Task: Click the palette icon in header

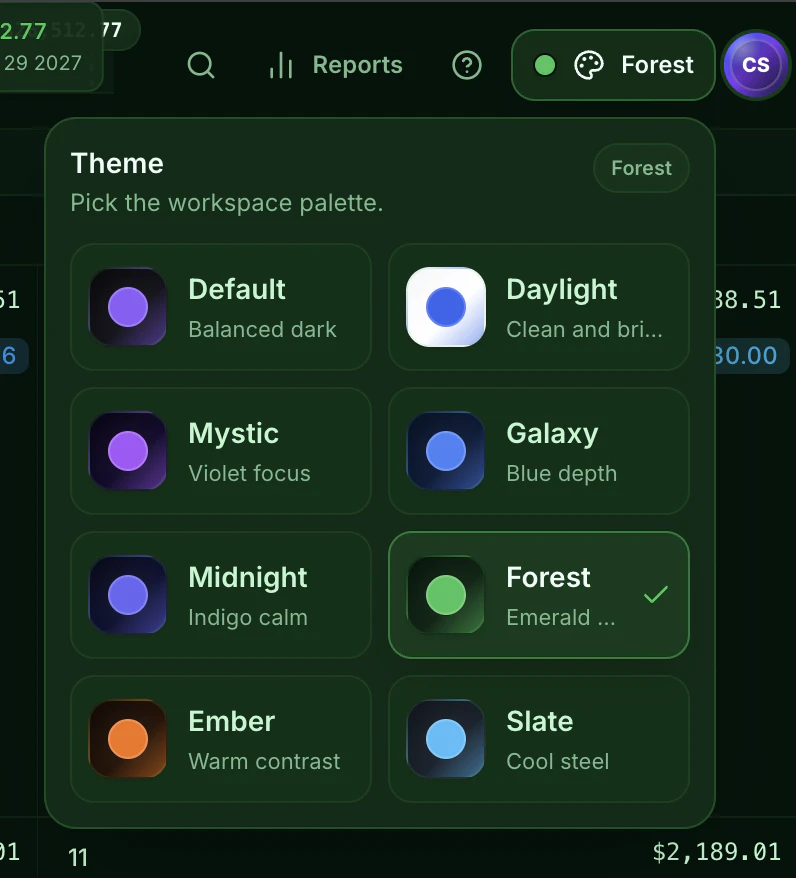Action: 589,65
